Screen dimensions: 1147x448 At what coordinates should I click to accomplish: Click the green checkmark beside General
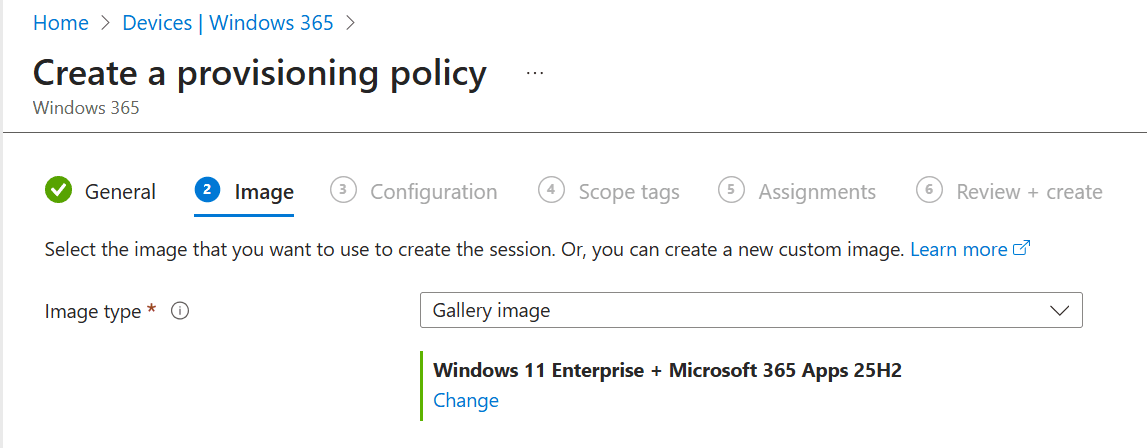pyautogui.click(x=59, y=190)
